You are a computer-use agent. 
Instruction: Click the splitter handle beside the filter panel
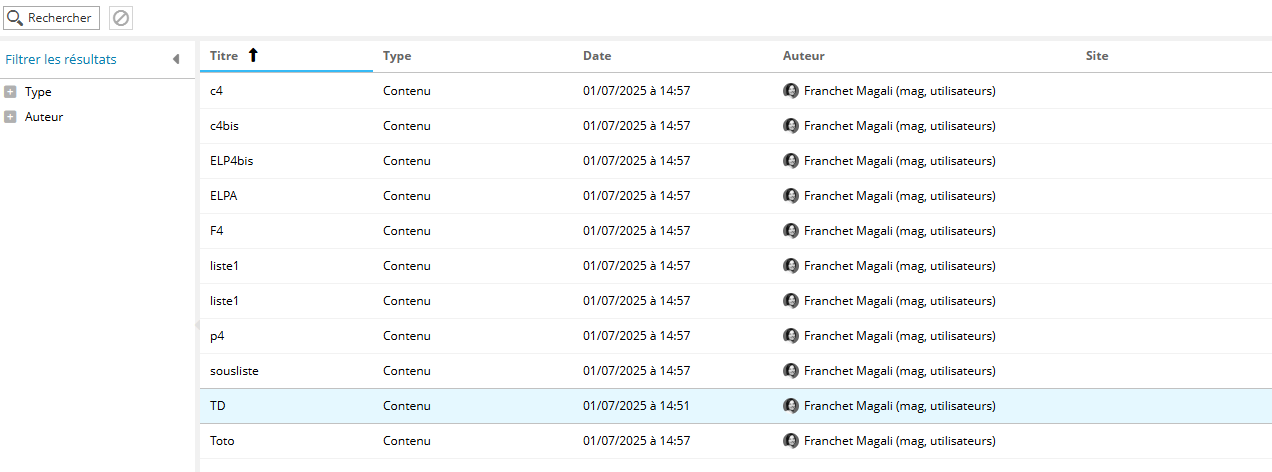tap(196, 325)
